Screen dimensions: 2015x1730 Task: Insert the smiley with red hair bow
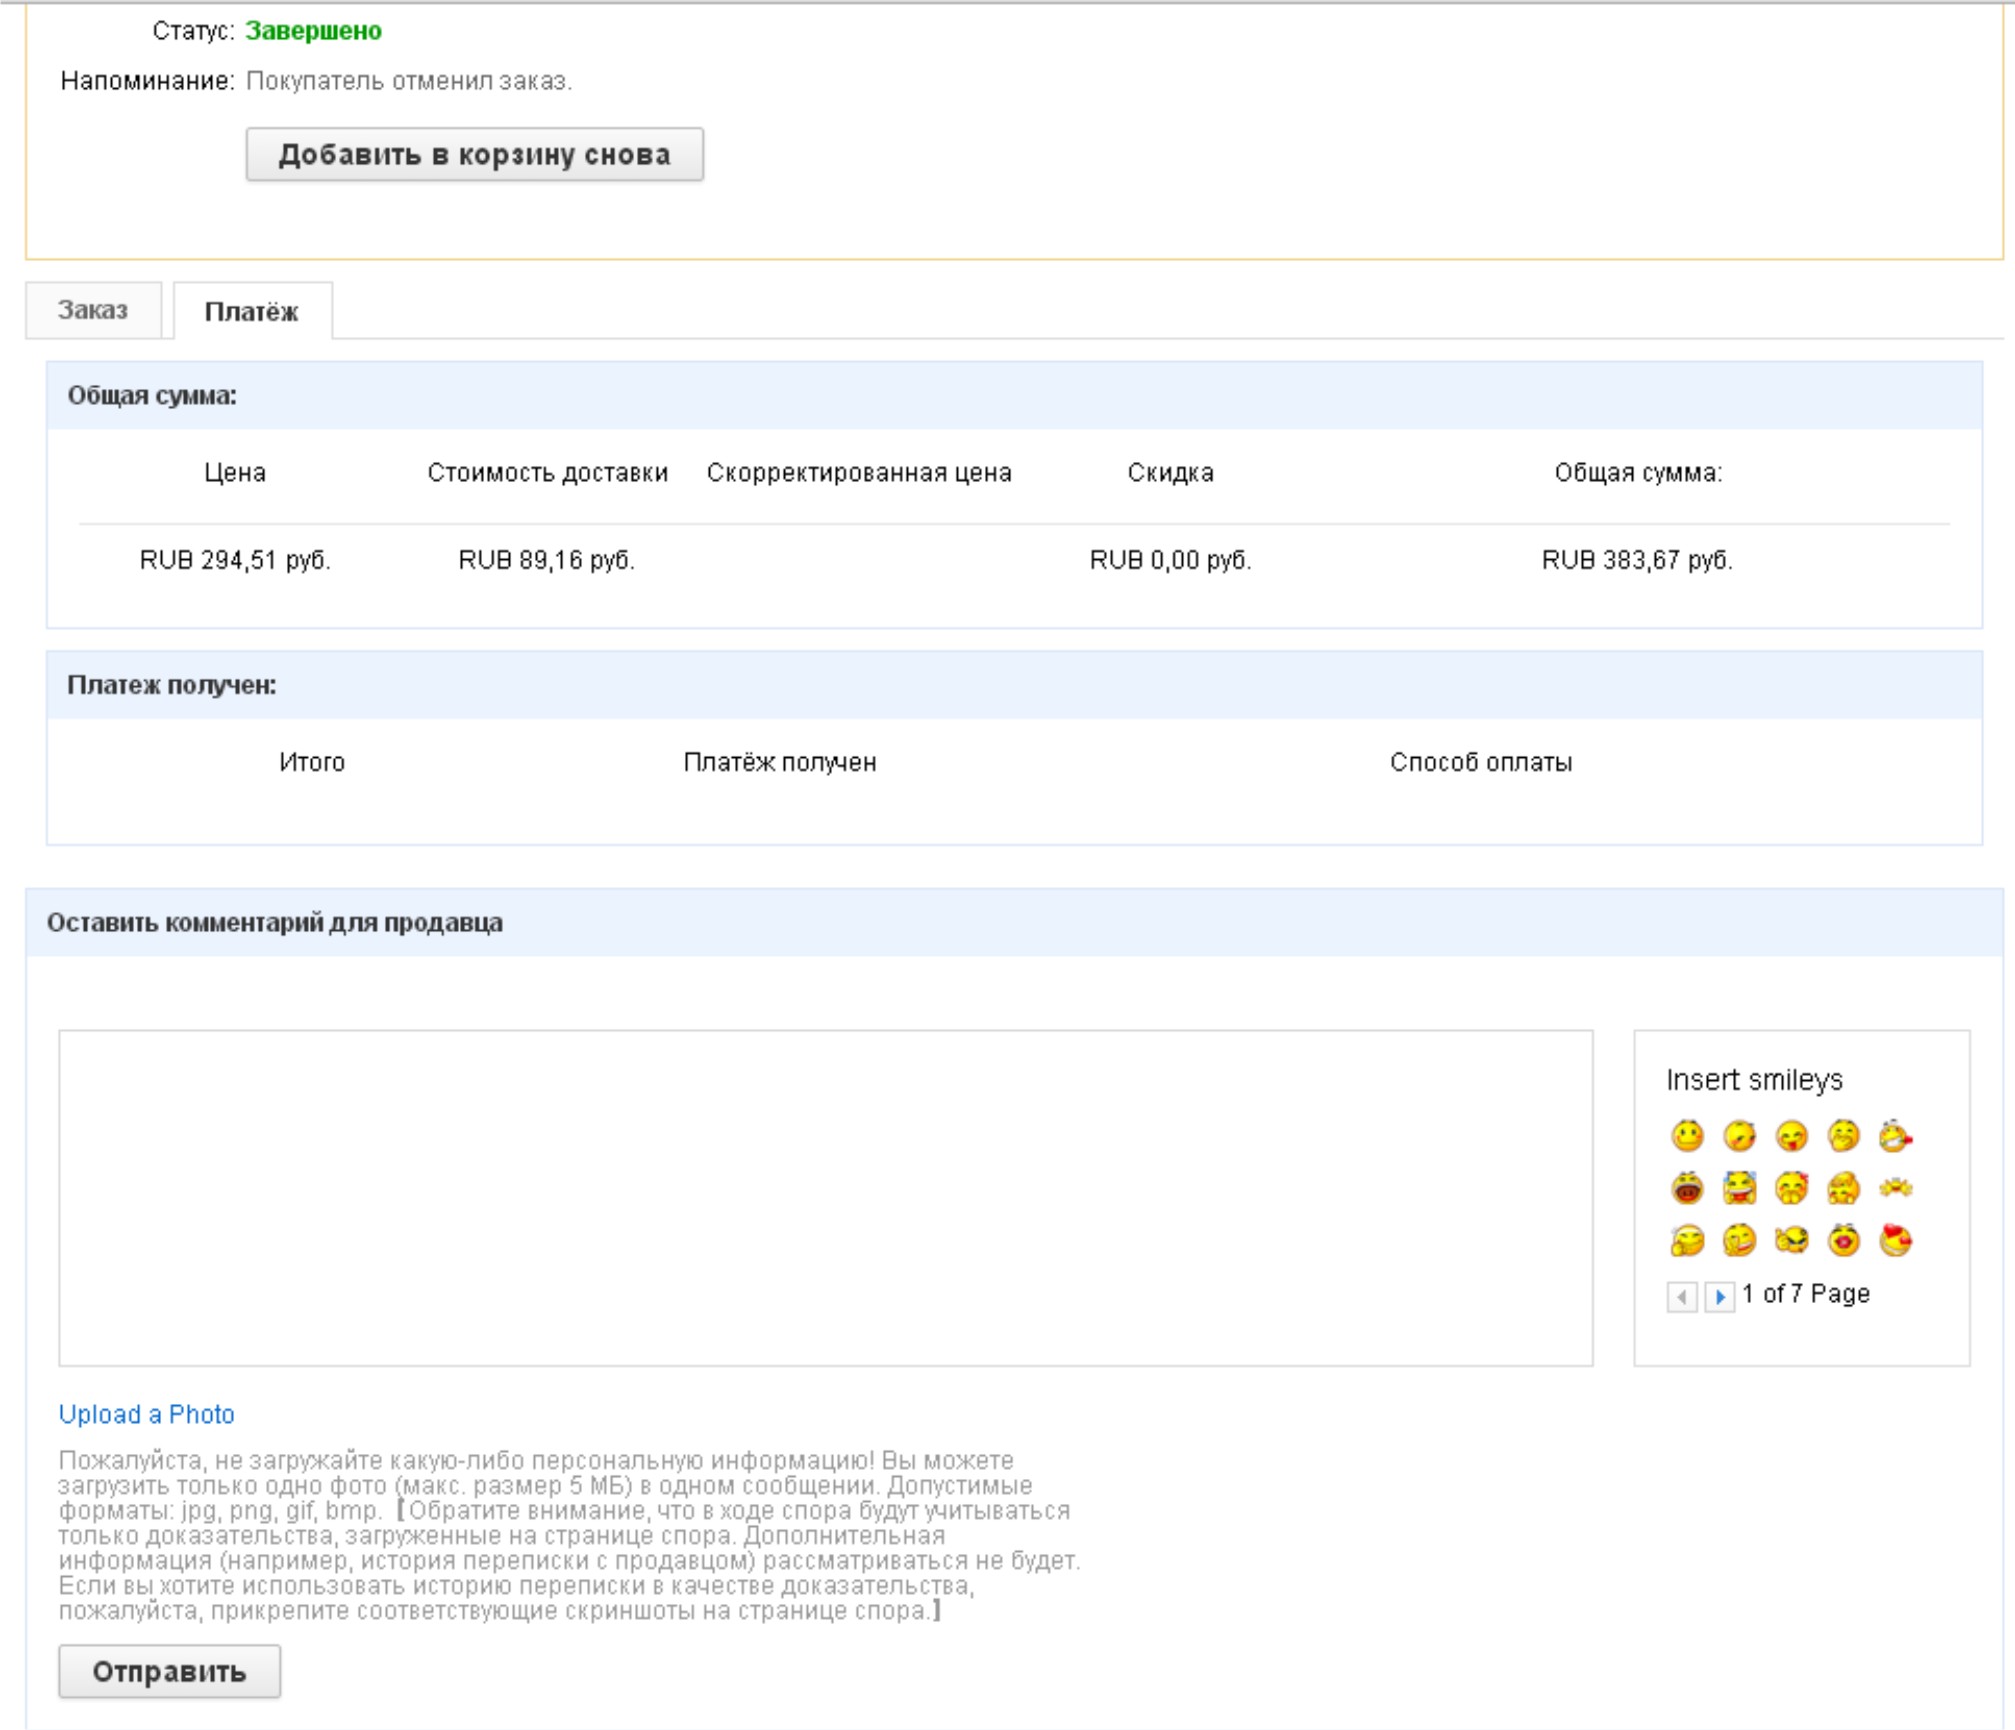tap(1791, 1188)
